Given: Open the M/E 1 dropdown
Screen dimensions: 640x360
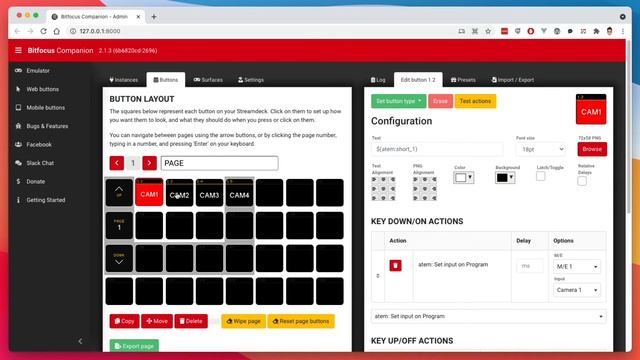Looking at the screenshot, I should tap(577, 267).
